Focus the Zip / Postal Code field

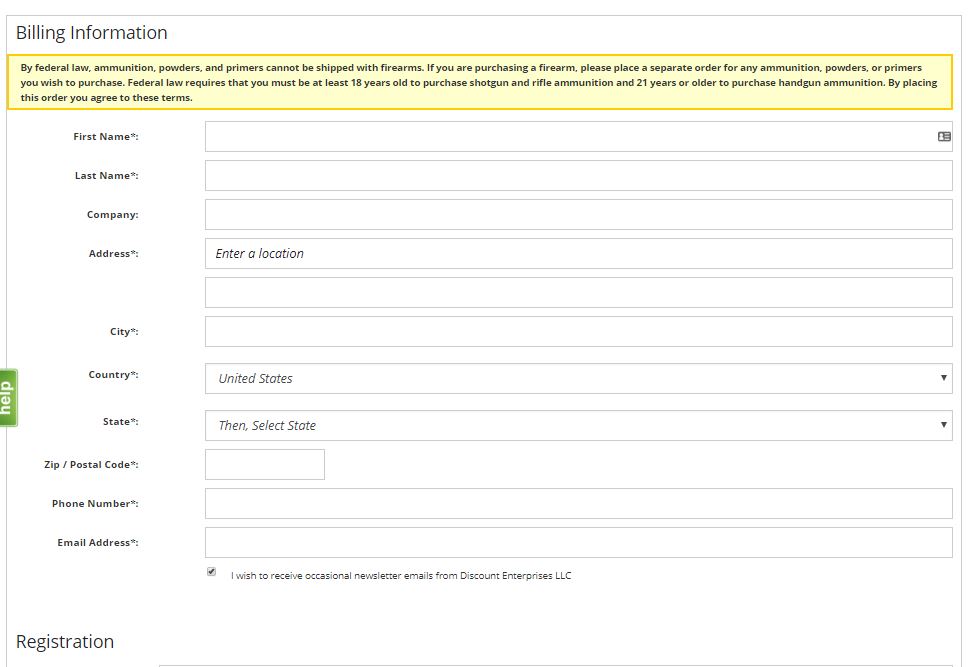[264, 464]
